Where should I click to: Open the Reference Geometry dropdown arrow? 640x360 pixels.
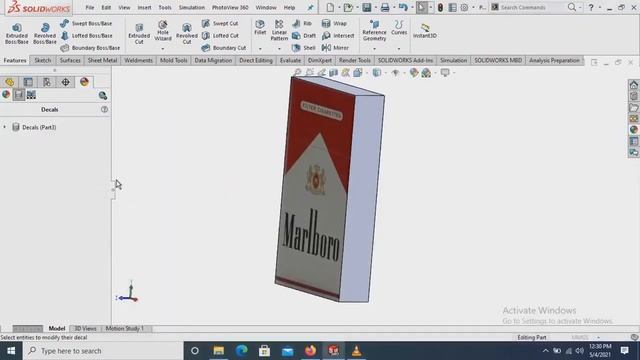click(374, 49)
